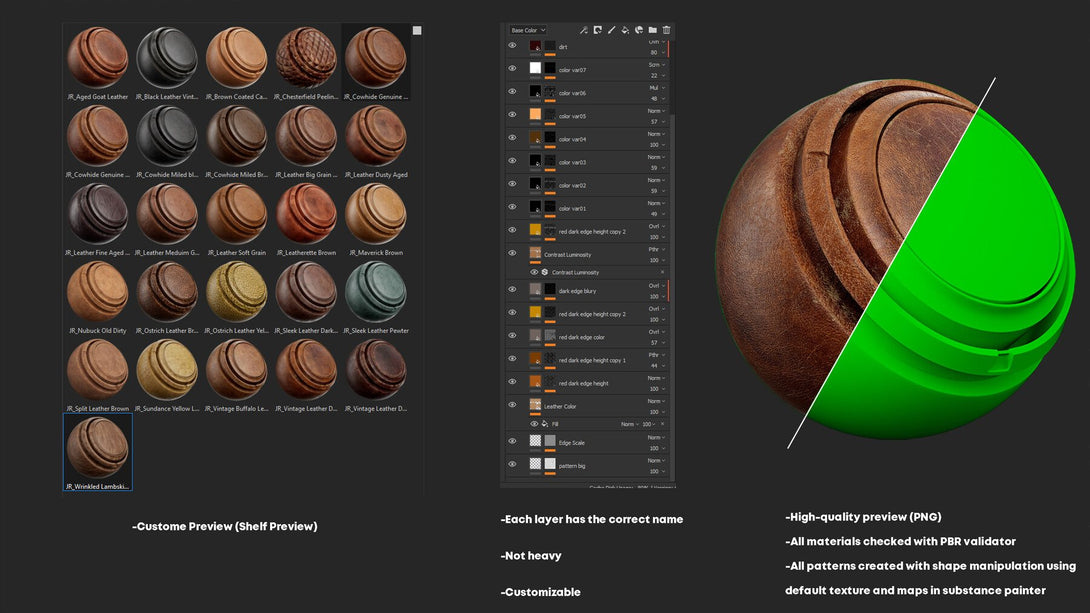Click the Add mask icon in layers toolbar
Image resolution: width=1090 pixels, height=613 pixels.
pyautogui.click(x=597, y=30)
